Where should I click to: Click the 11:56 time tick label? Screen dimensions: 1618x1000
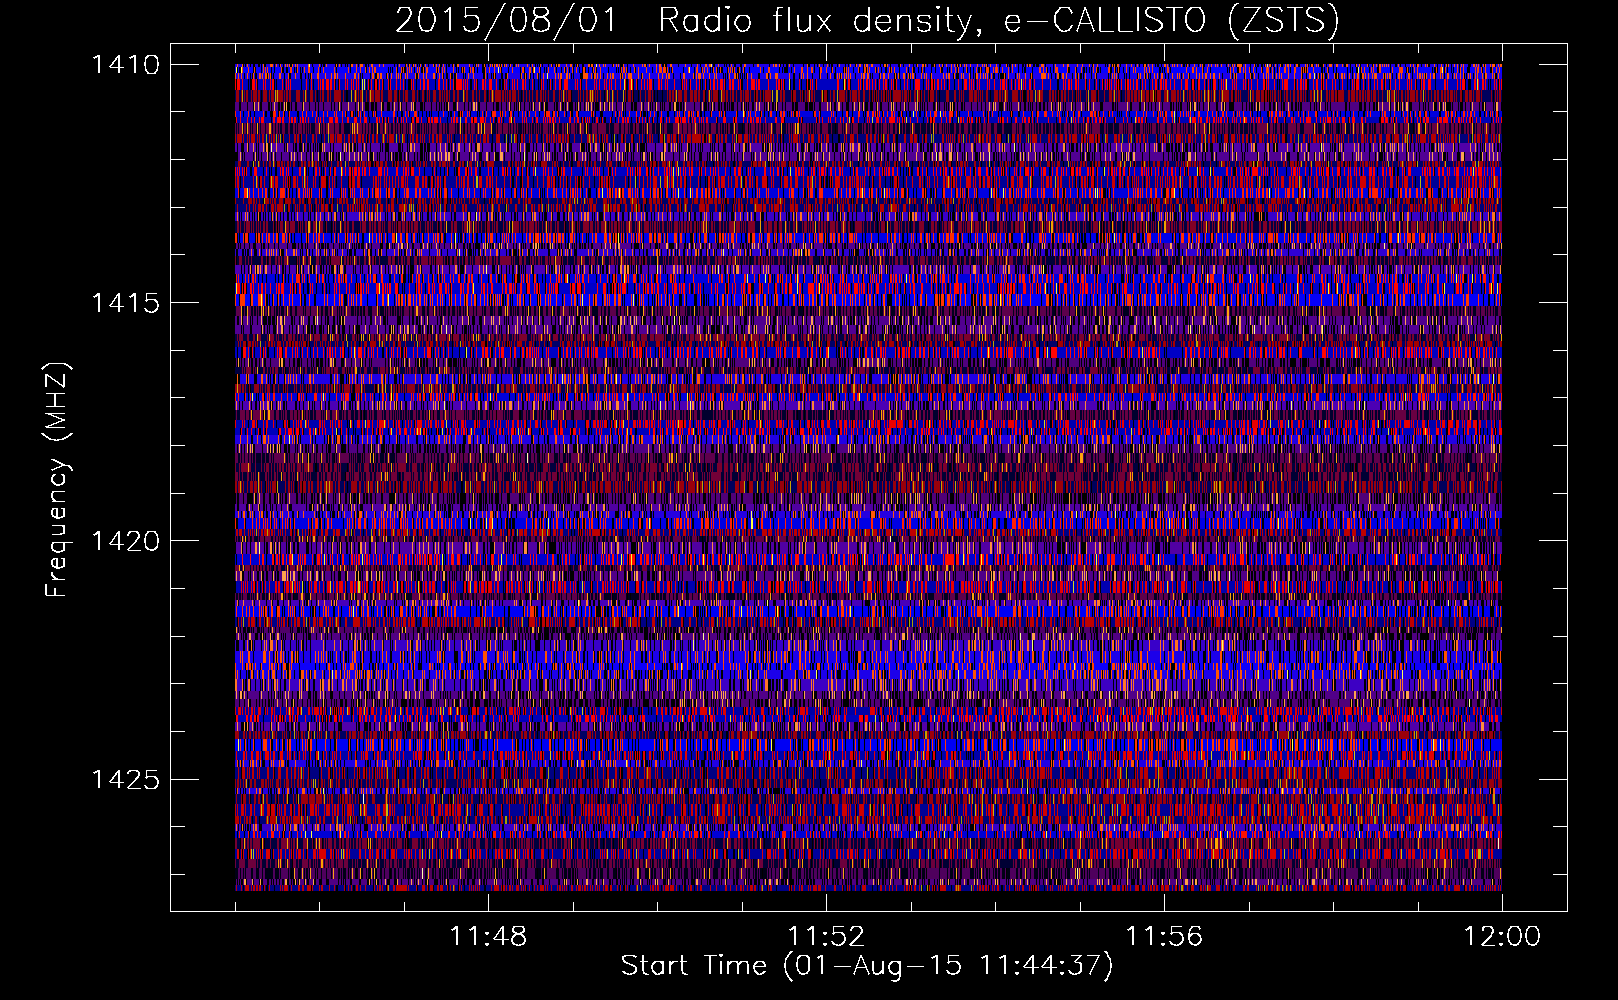click(1164, 937)
